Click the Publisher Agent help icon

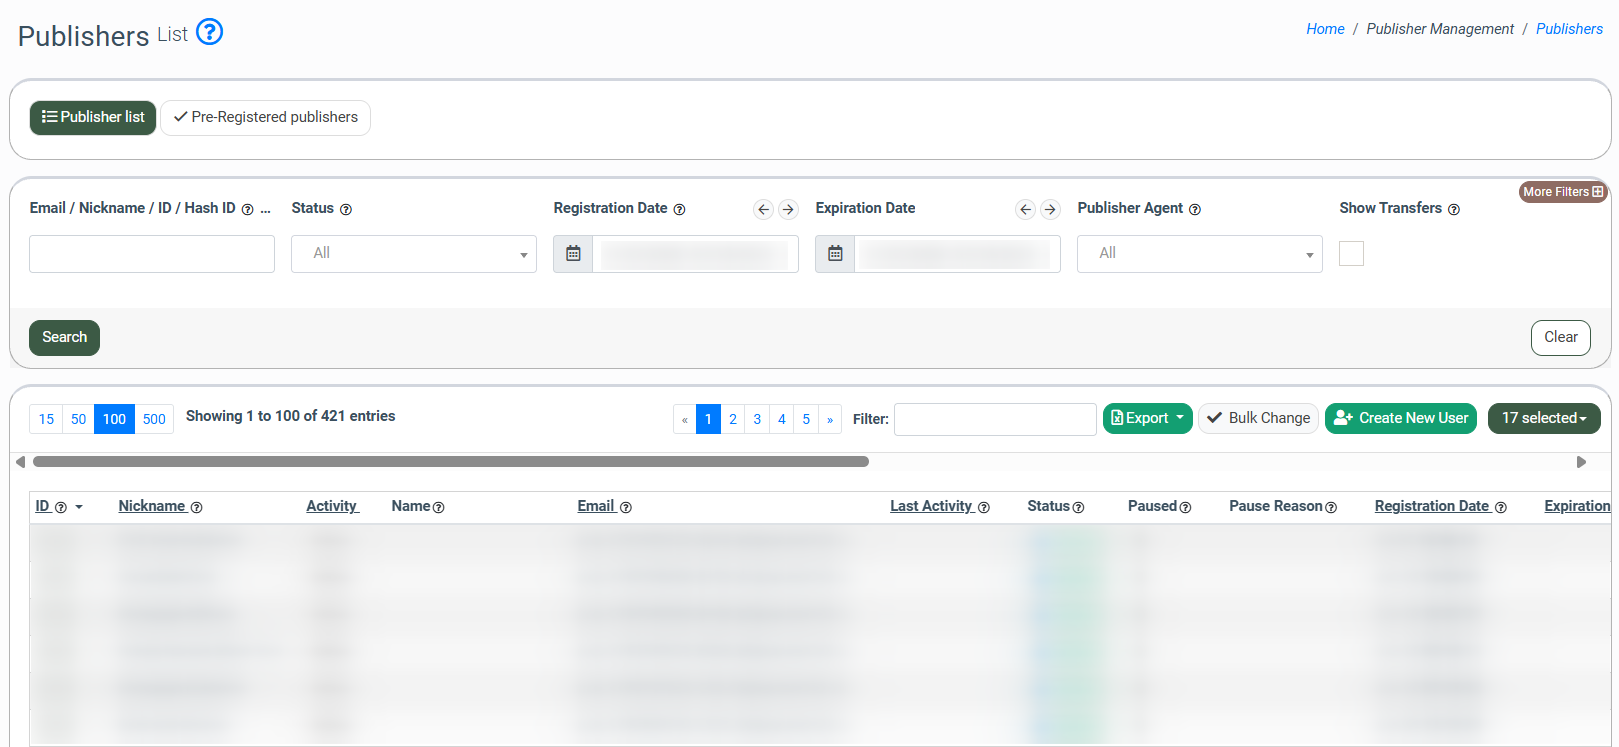(x=1195, y=209)
